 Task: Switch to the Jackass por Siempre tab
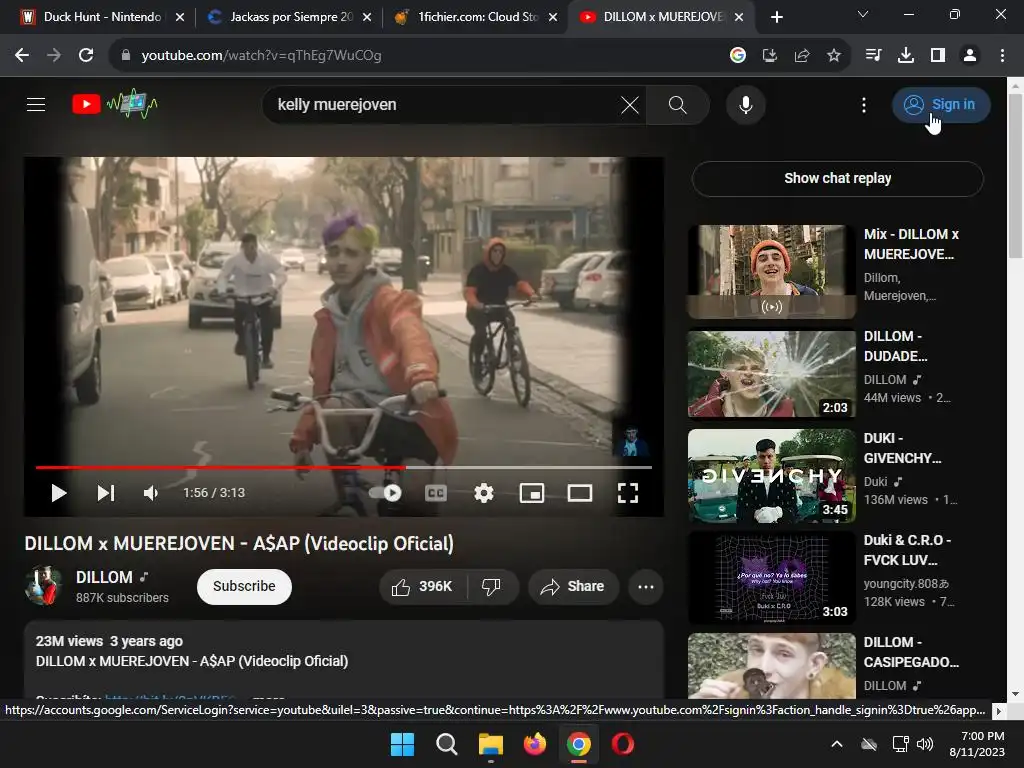[290, 17]
